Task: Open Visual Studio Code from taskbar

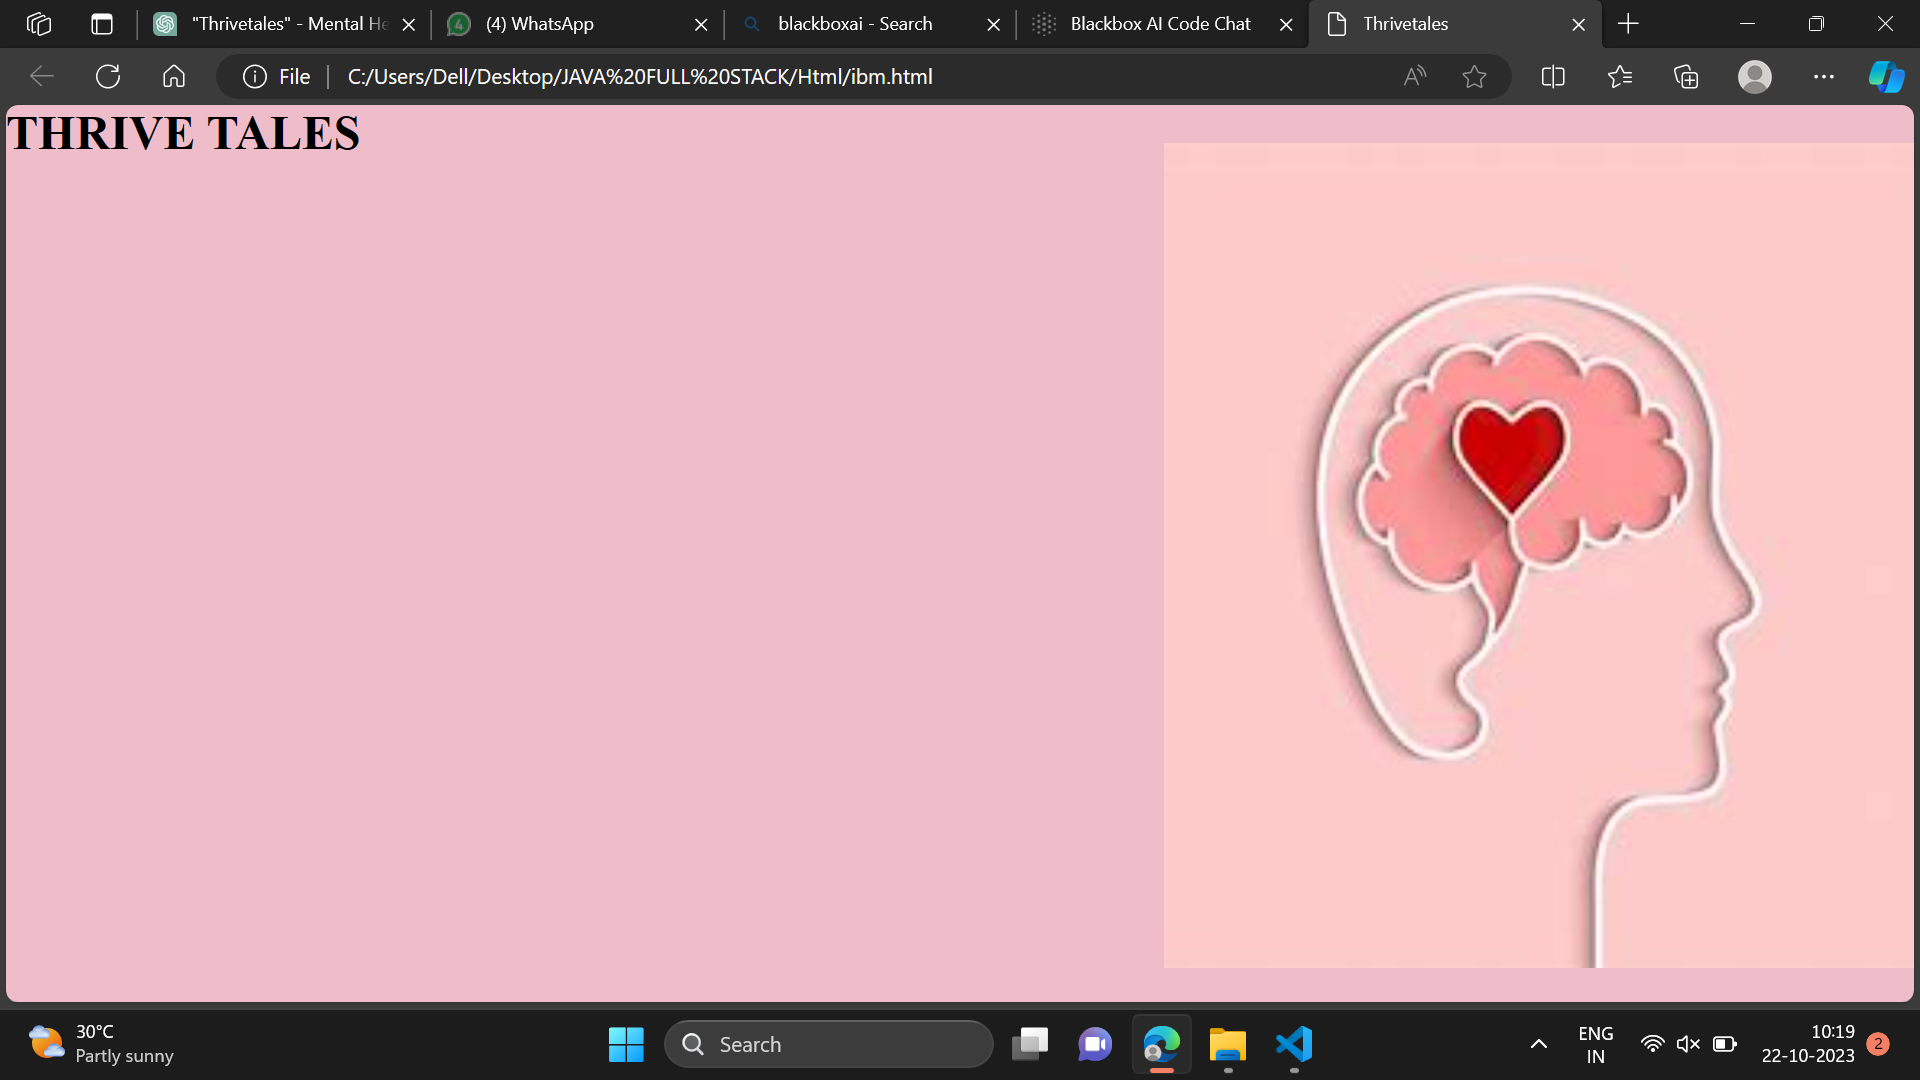Action: [1294, 1044]
